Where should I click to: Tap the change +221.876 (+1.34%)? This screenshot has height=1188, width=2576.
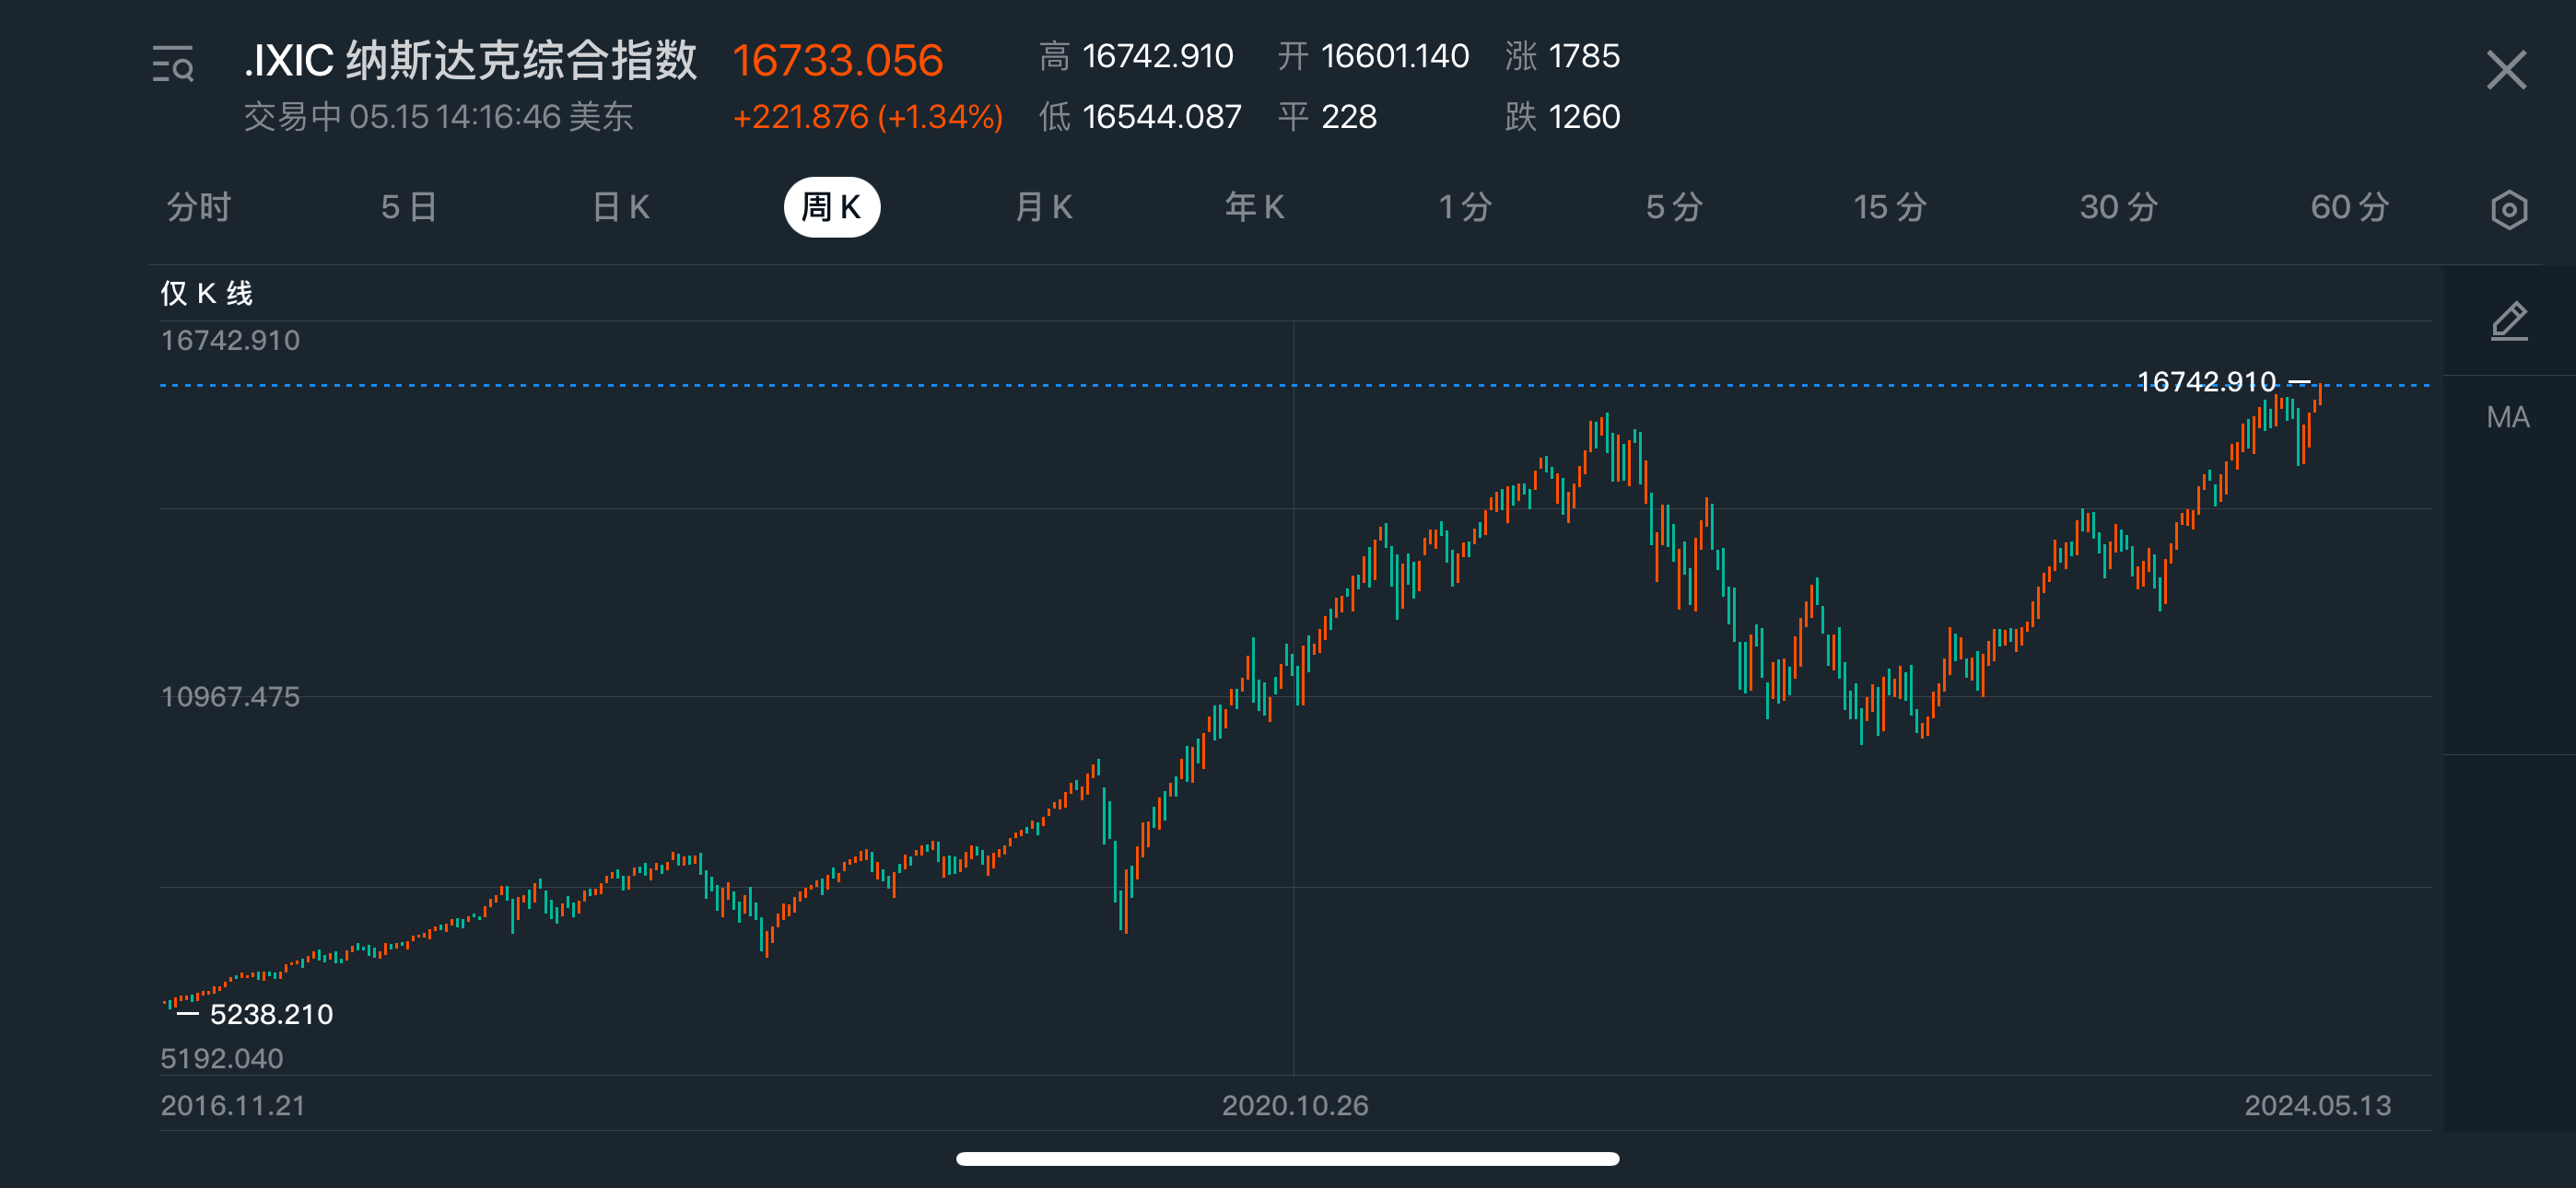pyautogui.click(x=868, y=117)
